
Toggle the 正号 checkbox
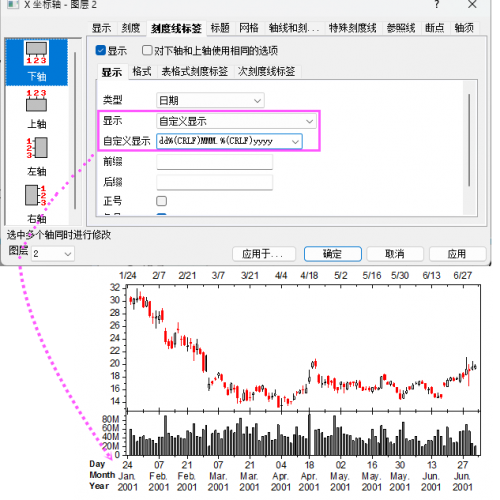(162, 201)
